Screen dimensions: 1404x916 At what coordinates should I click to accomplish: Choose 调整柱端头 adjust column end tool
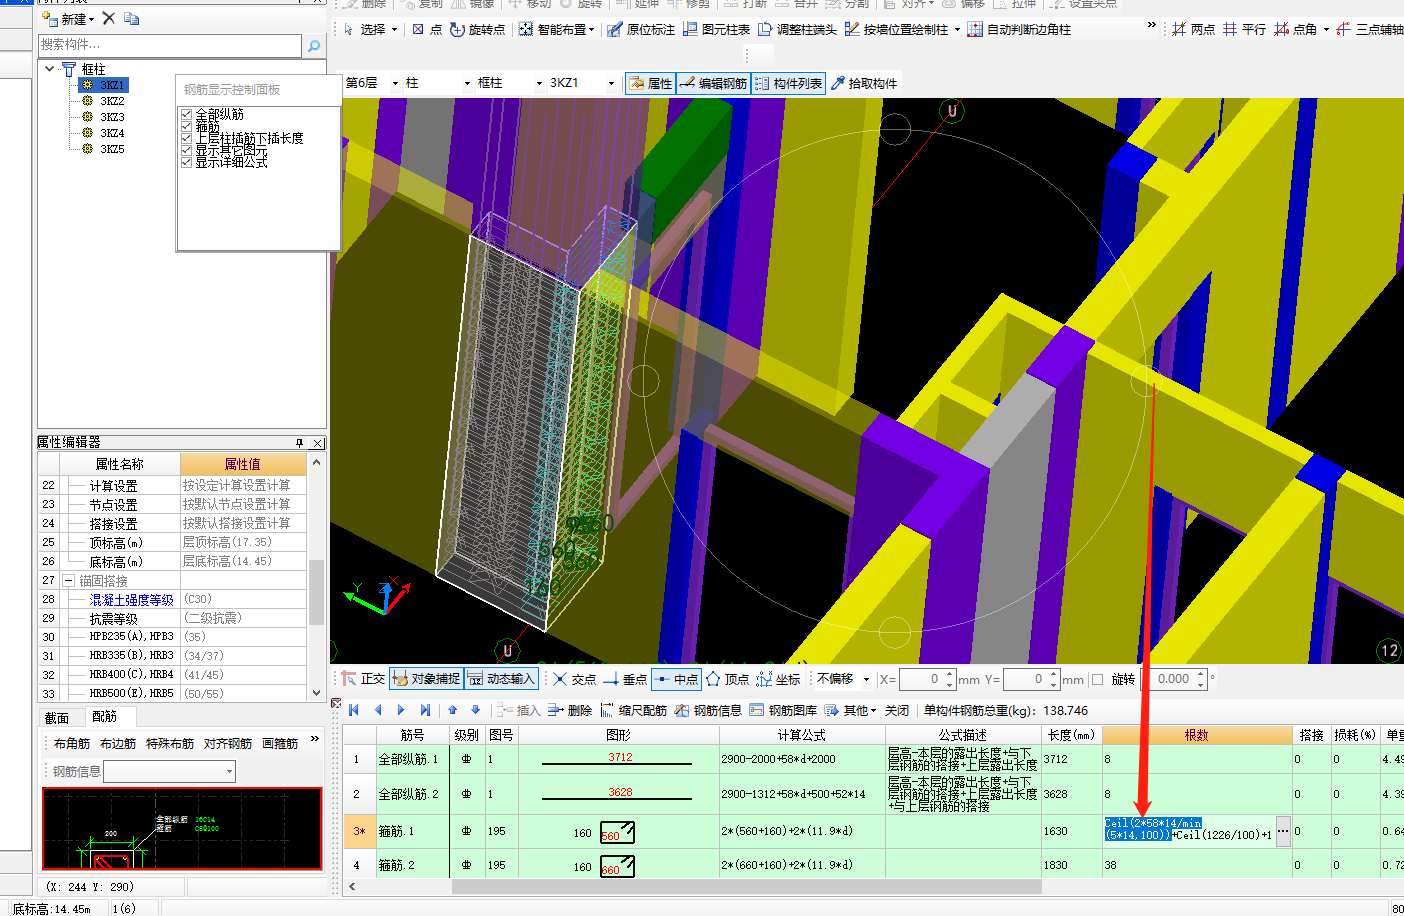click(x=797, y=30)
